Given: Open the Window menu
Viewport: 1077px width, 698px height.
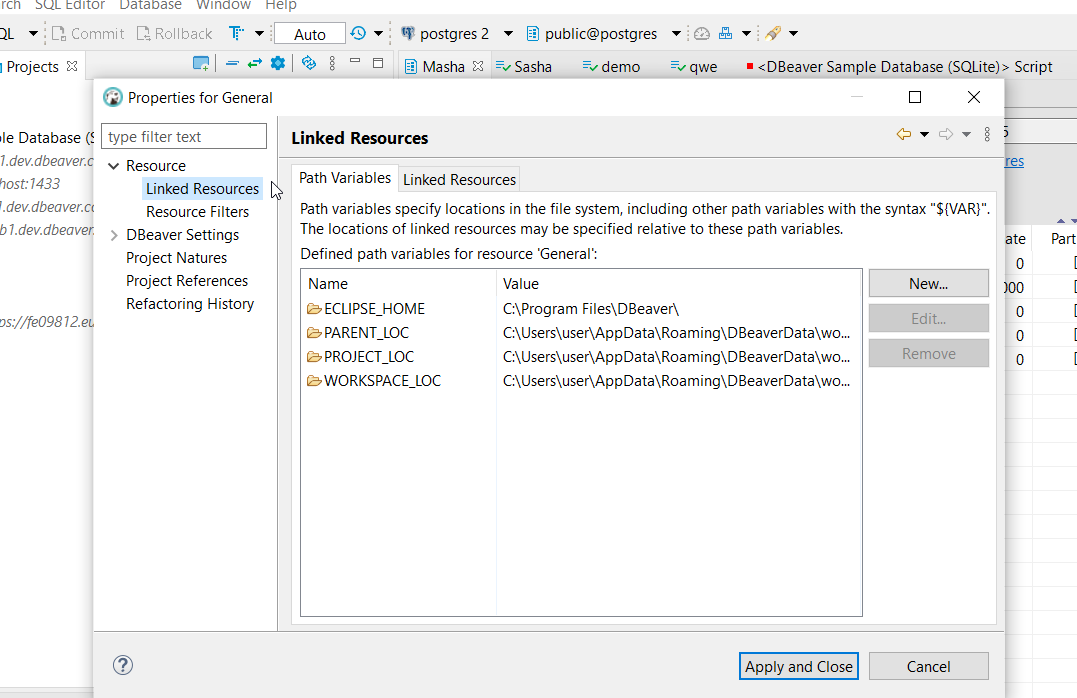Looking at the screenshot, I should pyautogui.click(x=223, y=6).
